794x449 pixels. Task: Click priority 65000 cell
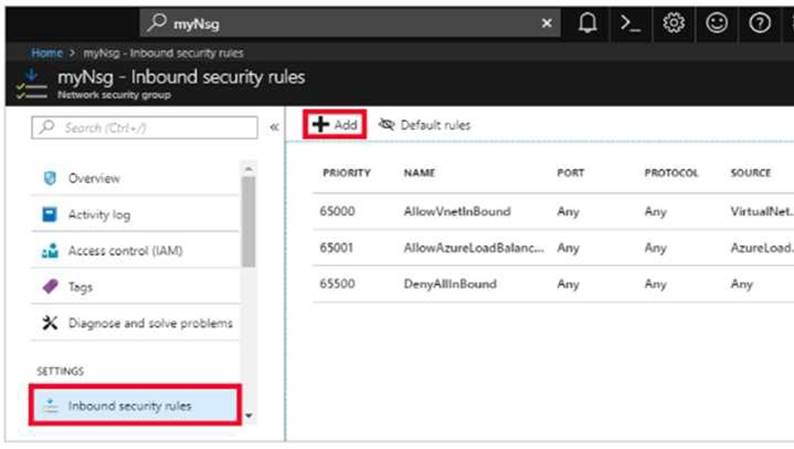pyautogui.click(x=337, y=211)
